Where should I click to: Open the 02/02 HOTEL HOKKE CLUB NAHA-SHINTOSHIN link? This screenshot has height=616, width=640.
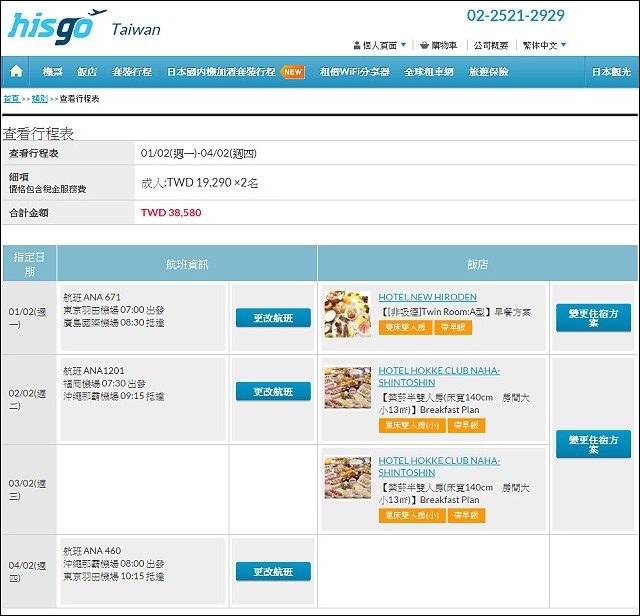(439, 376)
